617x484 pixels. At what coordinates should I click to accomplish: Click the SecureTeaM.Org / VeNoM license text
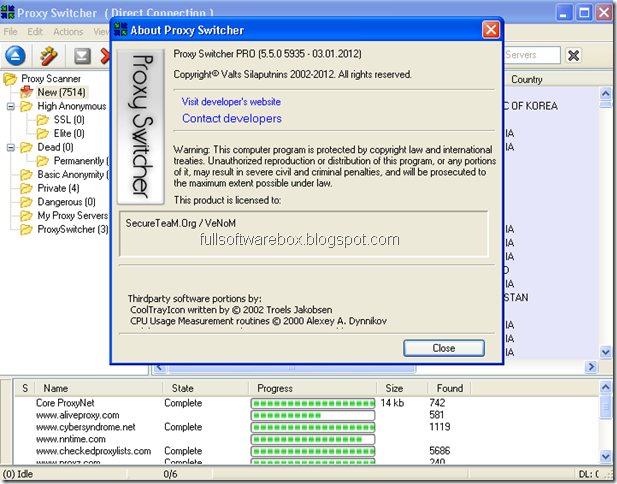tap(181, 224)
